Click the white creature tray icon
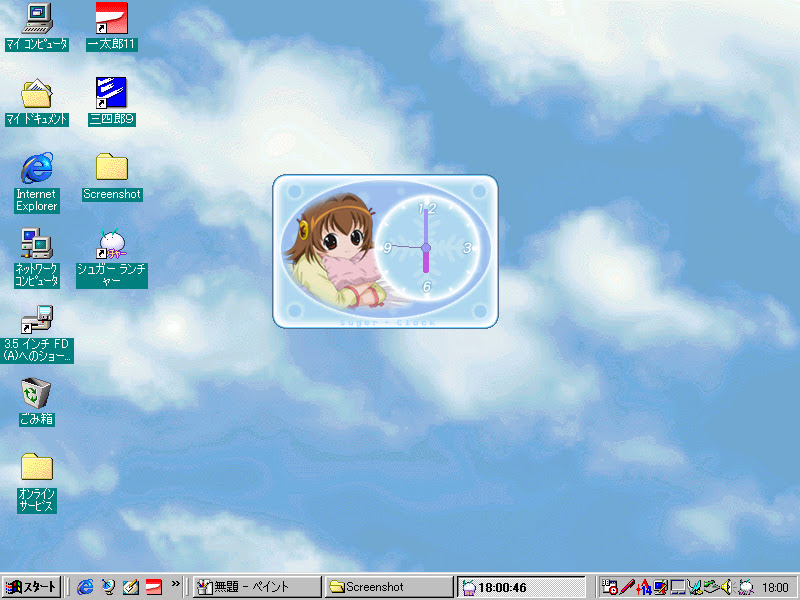This screenshot has height=600, width=800. [745, 587]
